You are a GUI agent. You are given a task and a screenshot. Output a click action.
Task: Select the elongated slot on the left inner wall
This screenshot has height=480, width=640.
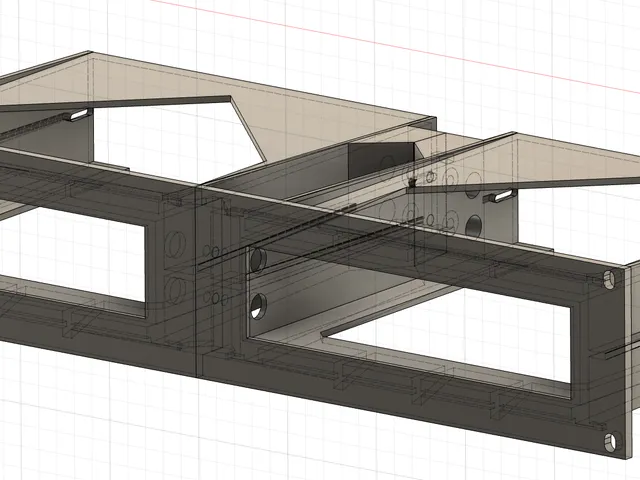point(79,116)
